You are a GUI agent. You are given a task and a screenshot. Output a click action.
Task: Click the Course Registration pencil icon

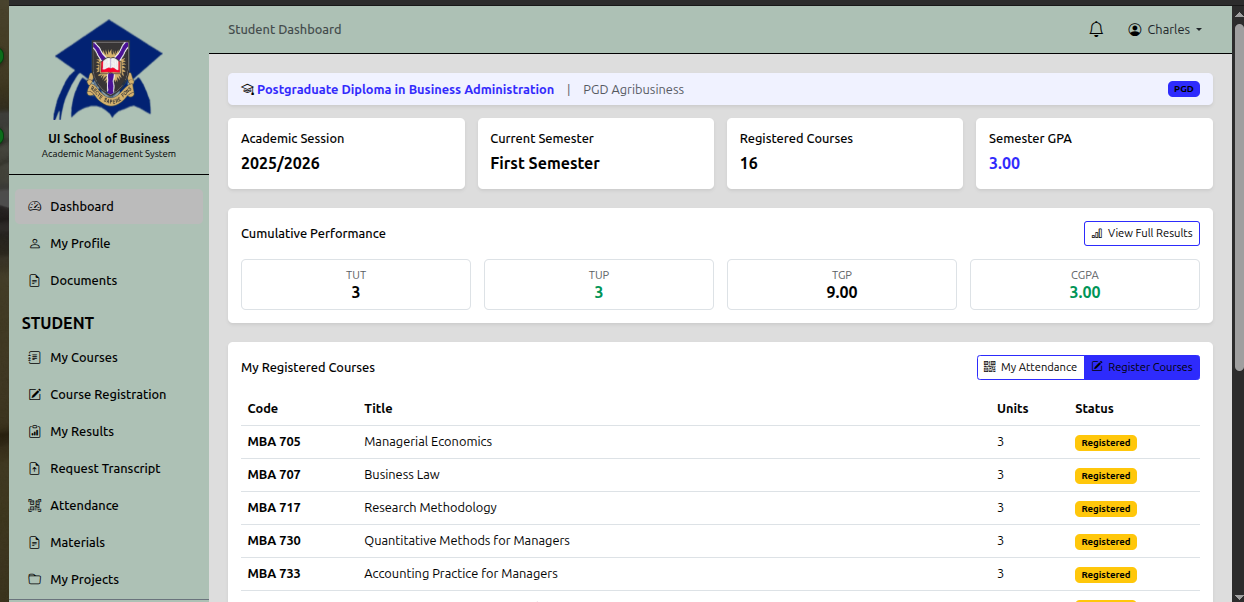click(35, 395)
